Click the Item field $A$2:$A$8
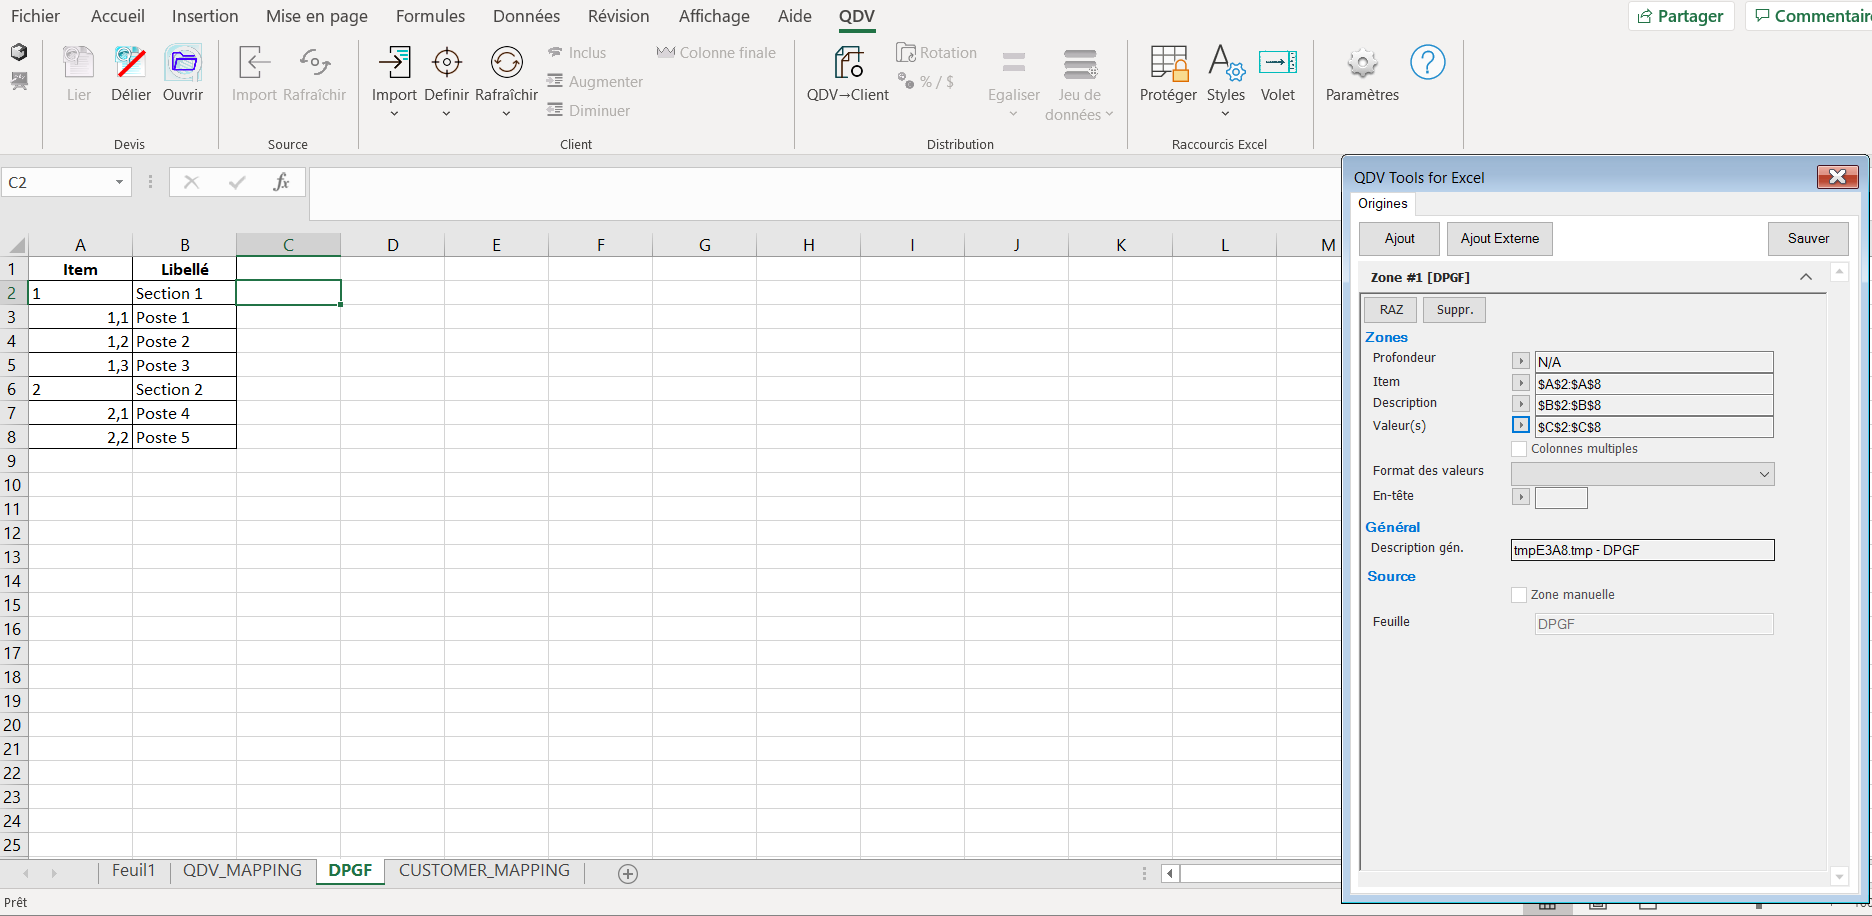Image resolution: width=1872 pixels, height=916 pixels. (1654, 384)
